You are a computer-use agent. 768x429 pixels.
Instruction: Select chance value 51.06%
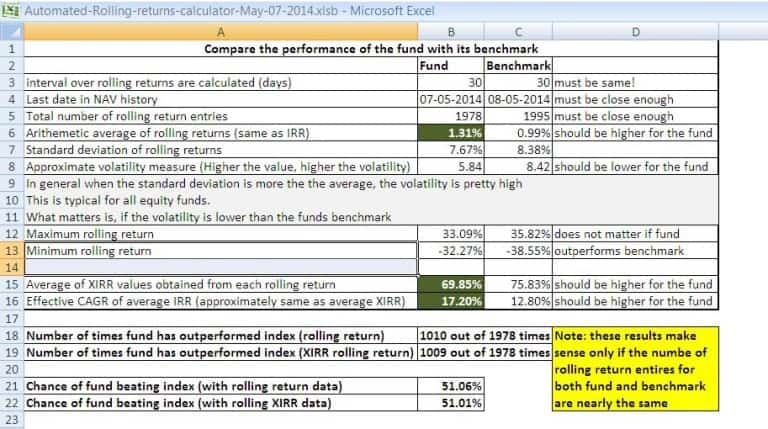(451, 386)
